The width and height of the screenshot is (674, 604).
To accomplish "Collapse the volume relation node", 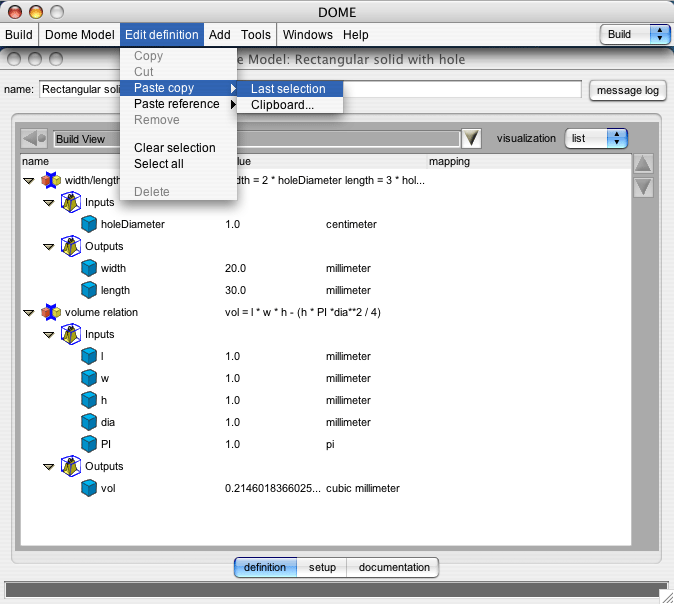I will [x=29, y=313].
